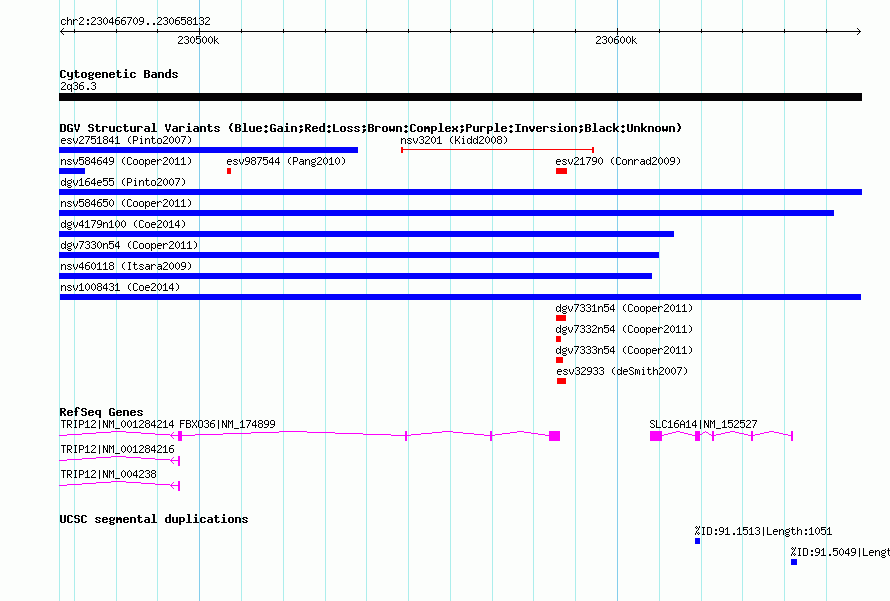Click the 230500k ruler tick label
890x601 pixels.
coord(198,40)
